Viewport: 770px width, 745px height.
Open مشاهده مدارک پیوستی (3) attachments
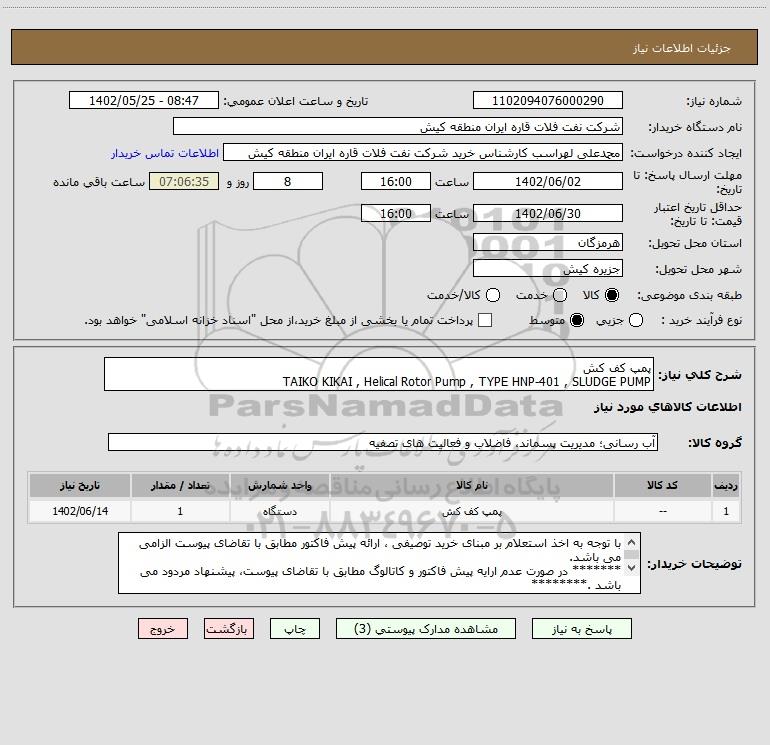(x=426, y=629)
